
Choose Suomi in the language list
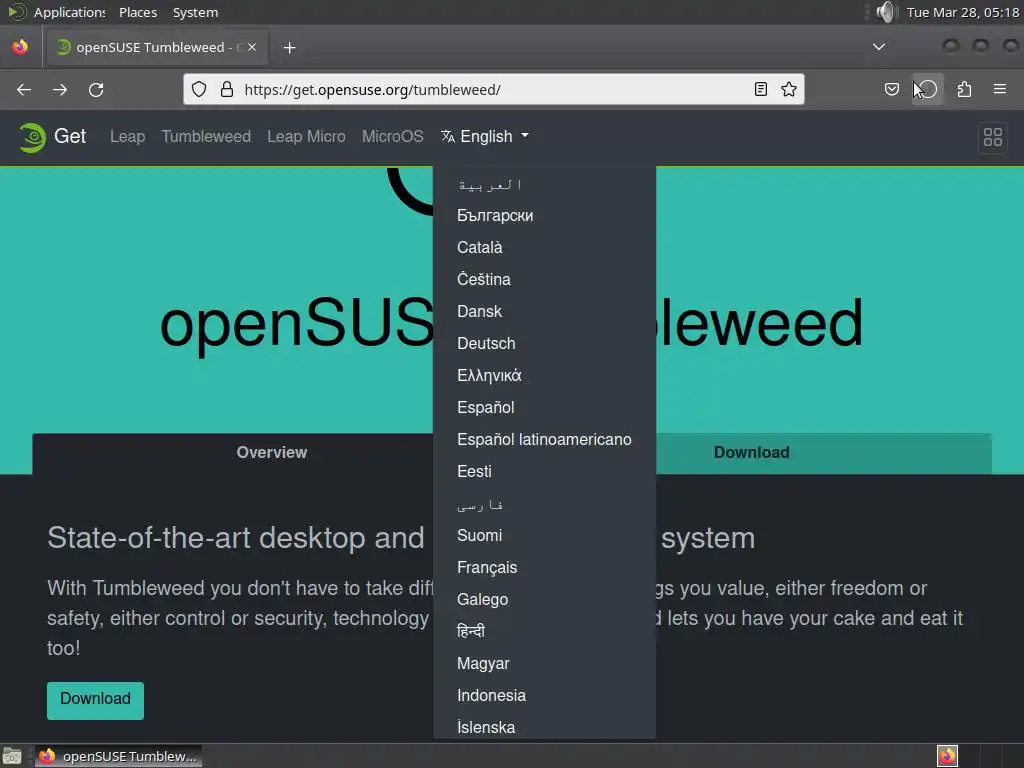(544, 536)
